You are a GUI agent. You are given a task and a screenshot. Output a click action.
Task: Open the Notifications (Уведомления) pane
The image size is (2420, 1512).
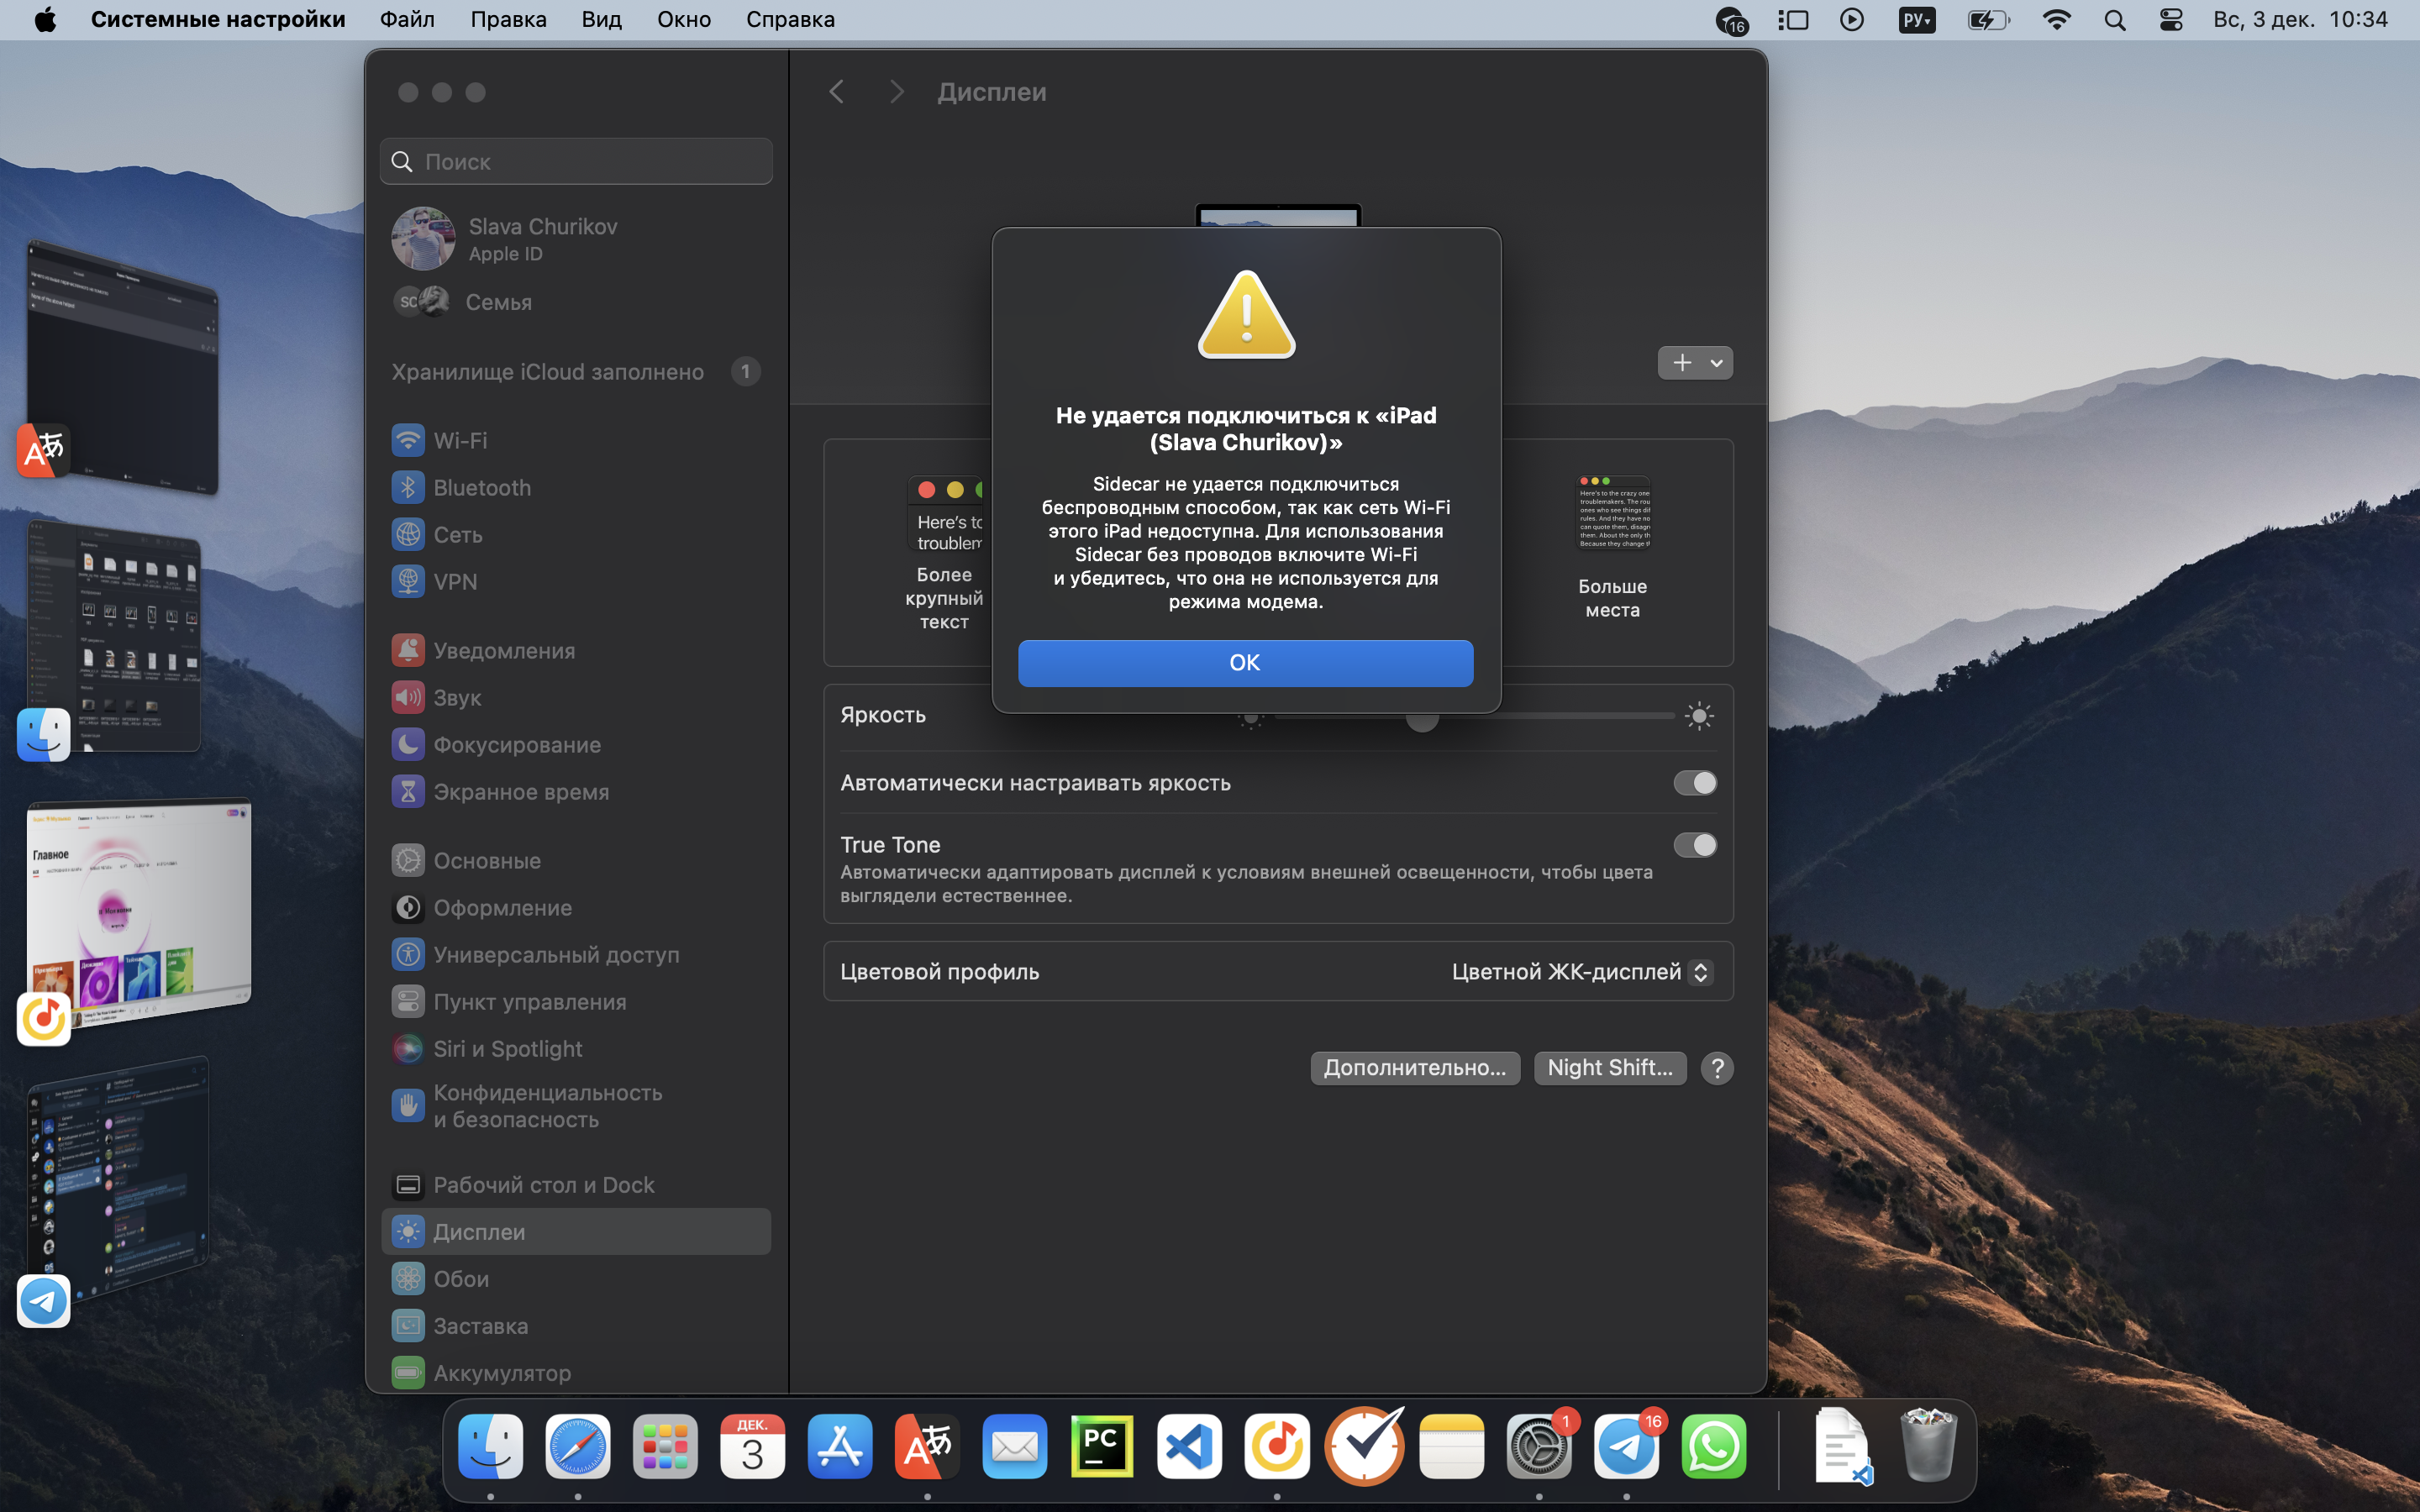pyautogui.click(x=503, y=650)
